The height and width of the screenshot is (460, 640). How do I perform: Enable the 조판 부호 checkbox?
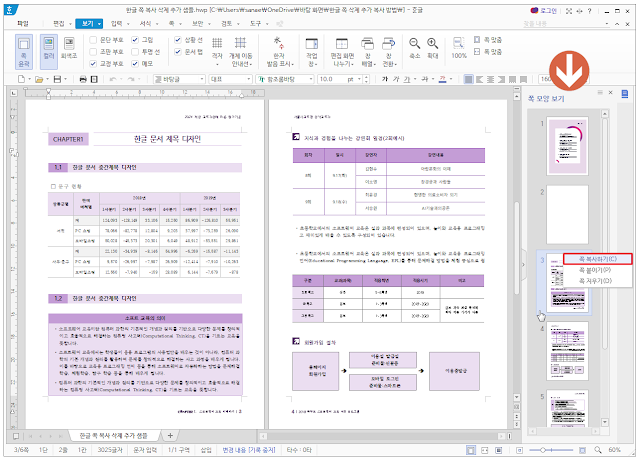[x=93, y=51]
